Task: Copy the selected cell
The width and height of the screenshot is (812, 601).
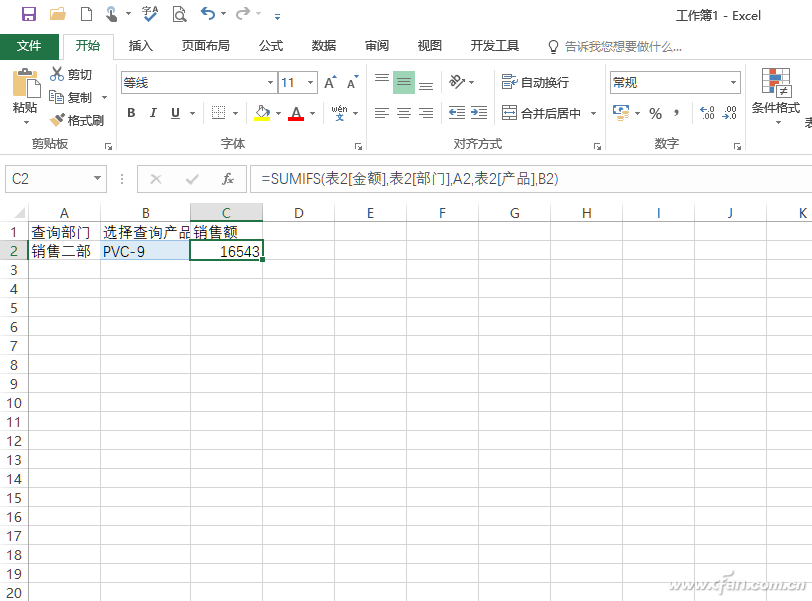Action: tap(70, 97)
